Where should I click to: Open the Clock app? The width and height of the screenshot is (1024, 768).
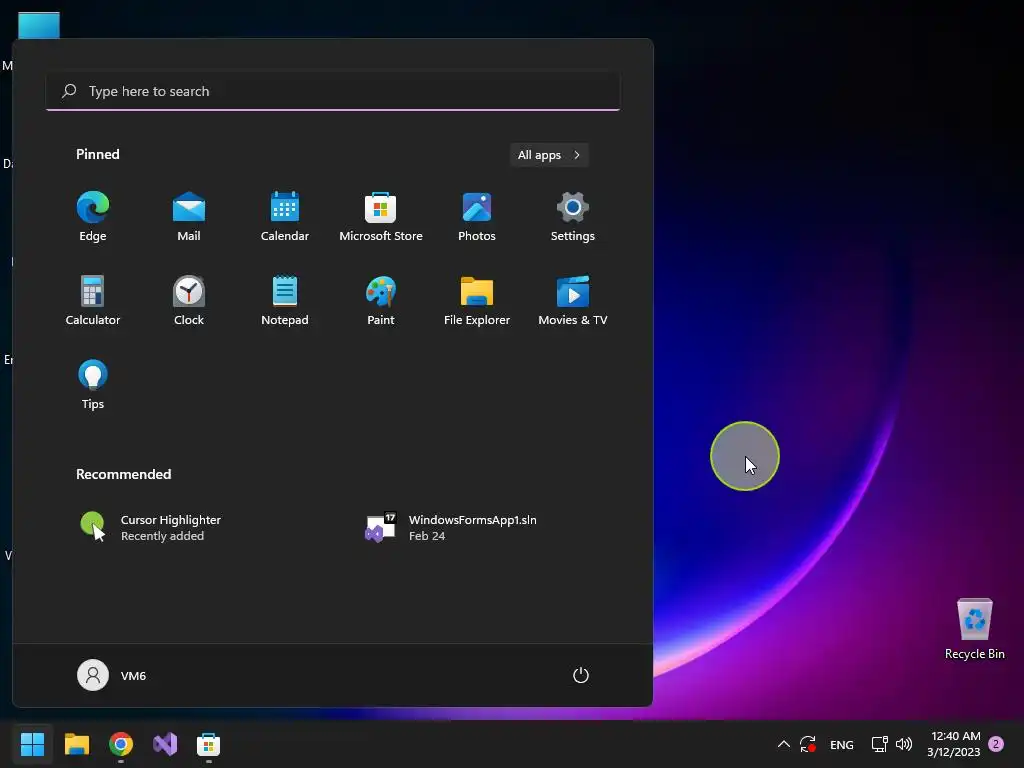pos(189,300)
